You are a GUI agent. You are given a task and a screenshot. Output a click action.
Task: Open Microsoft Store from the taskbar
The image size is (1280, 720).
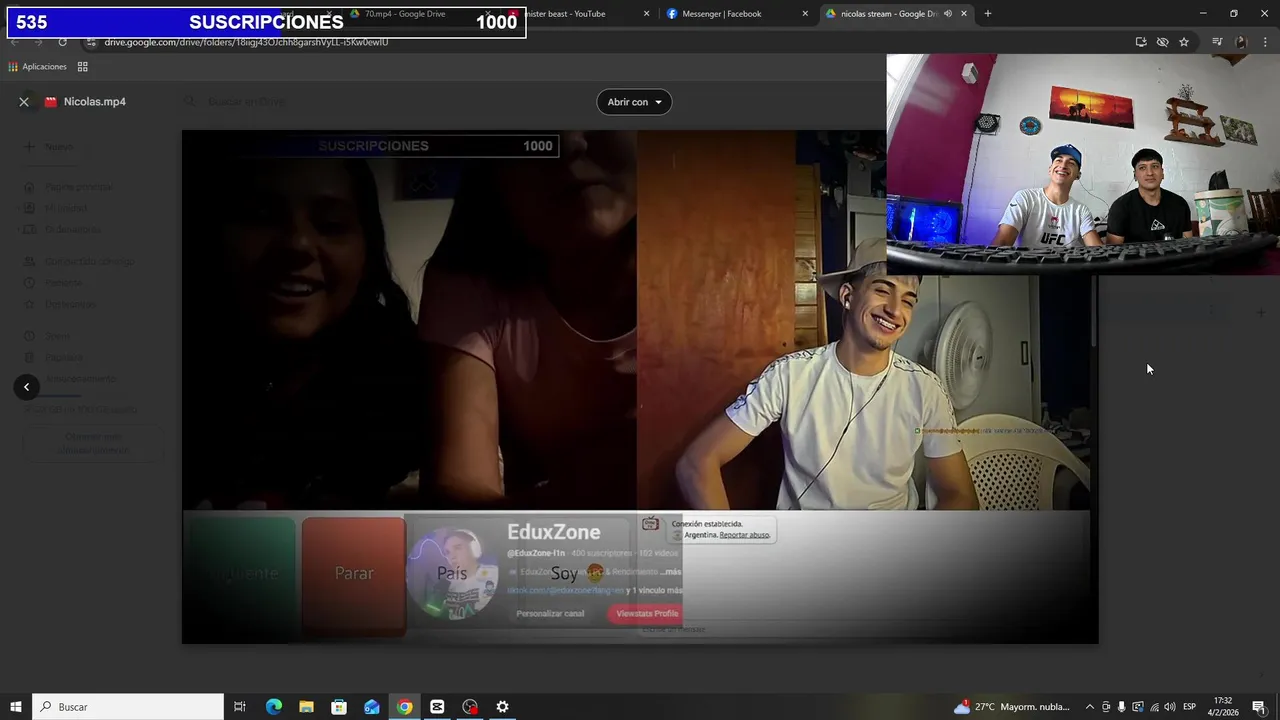coord(339,707)
